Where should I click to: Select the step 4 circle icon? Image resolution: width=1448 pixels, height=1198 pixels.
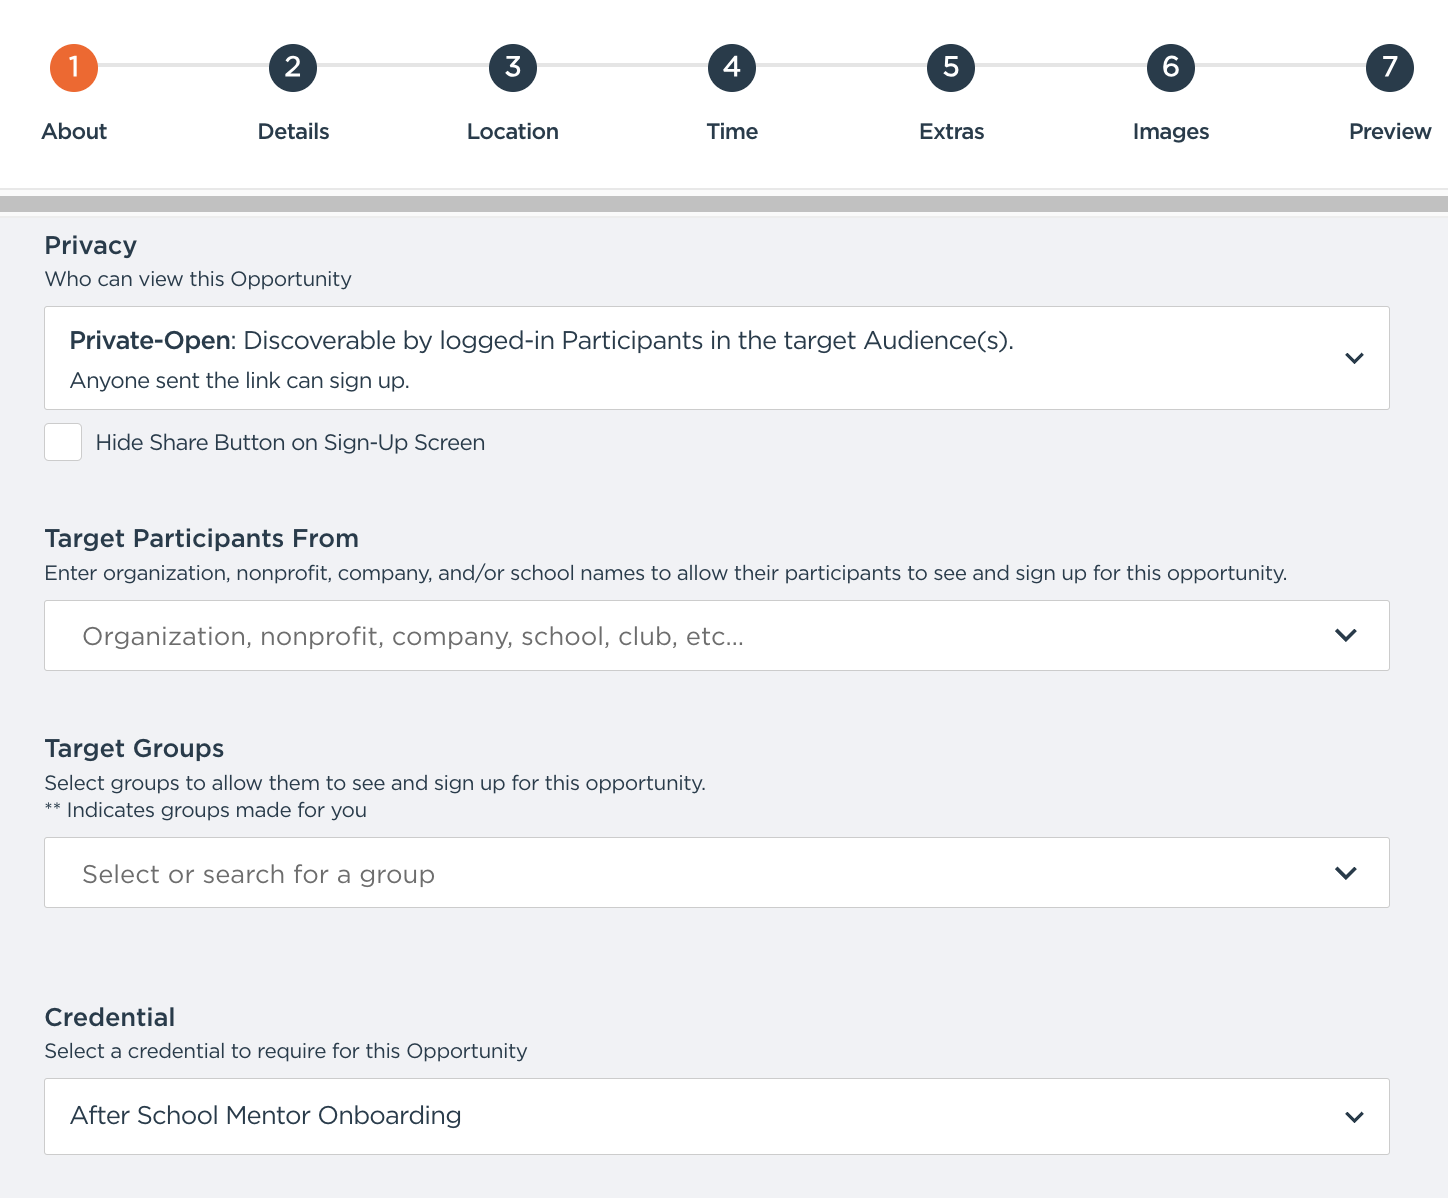click(732, 68)
